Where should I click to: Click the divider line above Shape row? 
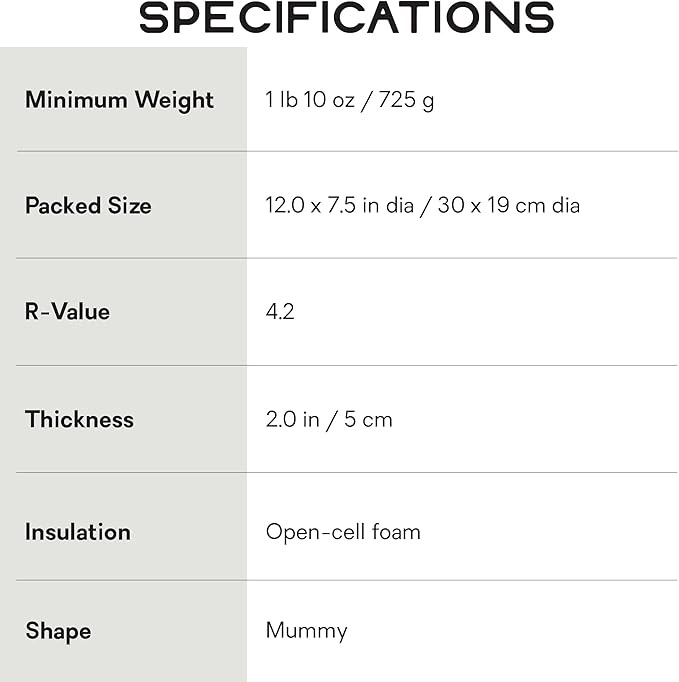347,580
